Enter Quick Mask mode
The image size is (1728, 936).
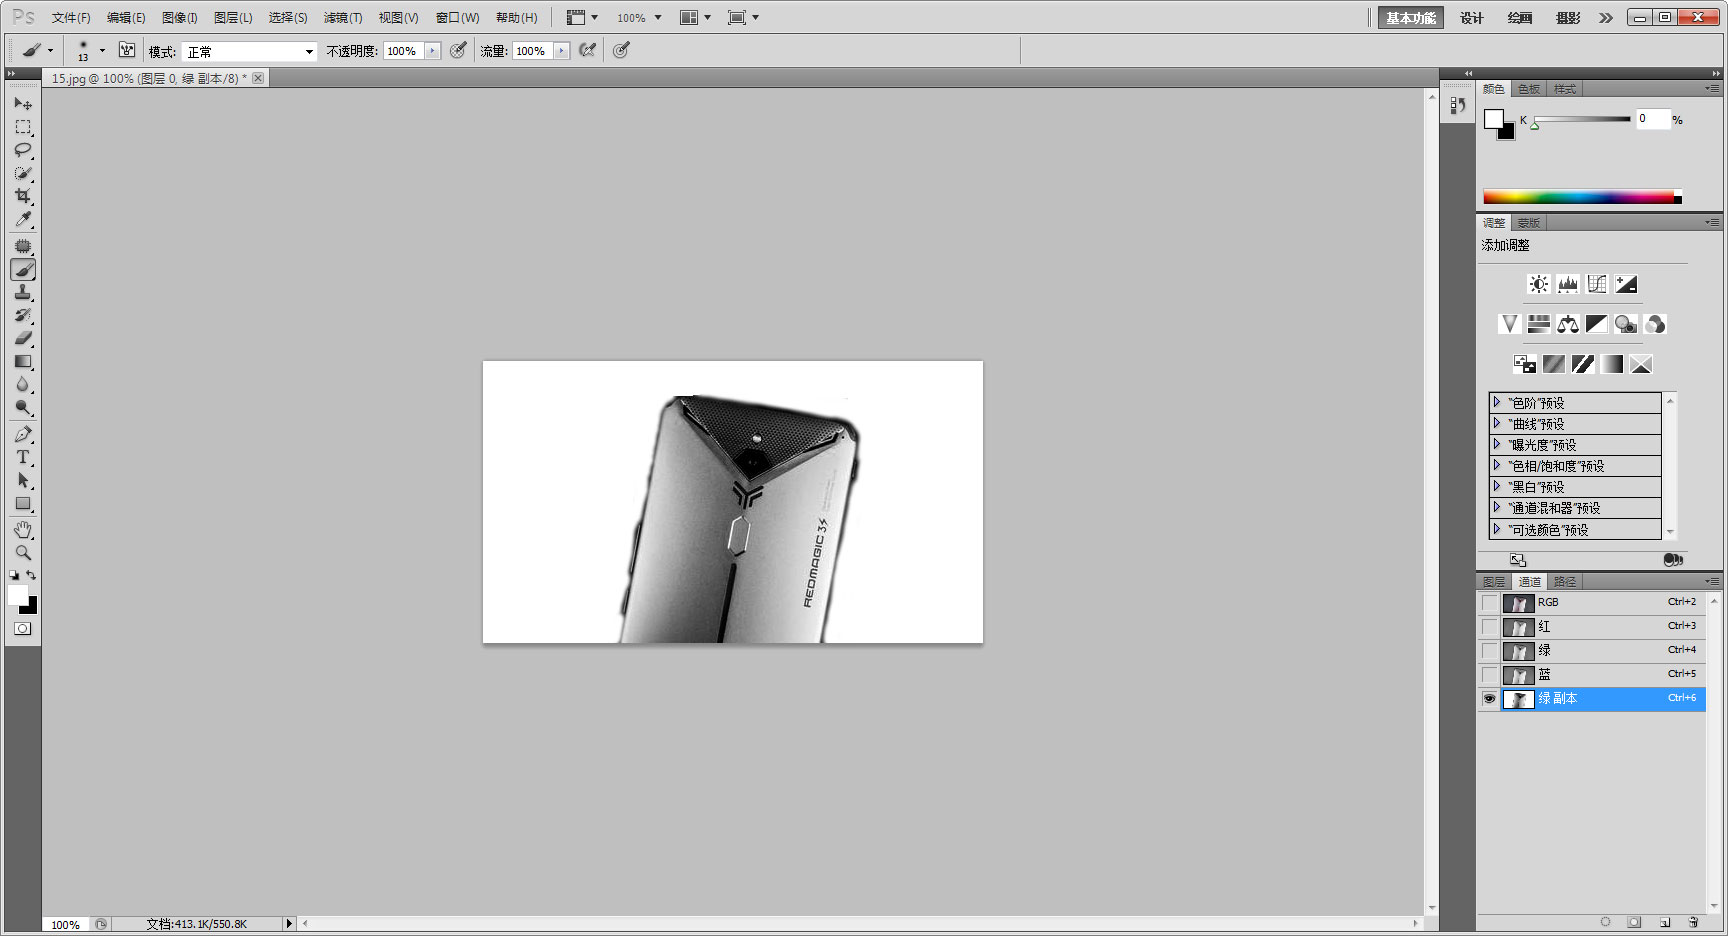coord(22,628)
